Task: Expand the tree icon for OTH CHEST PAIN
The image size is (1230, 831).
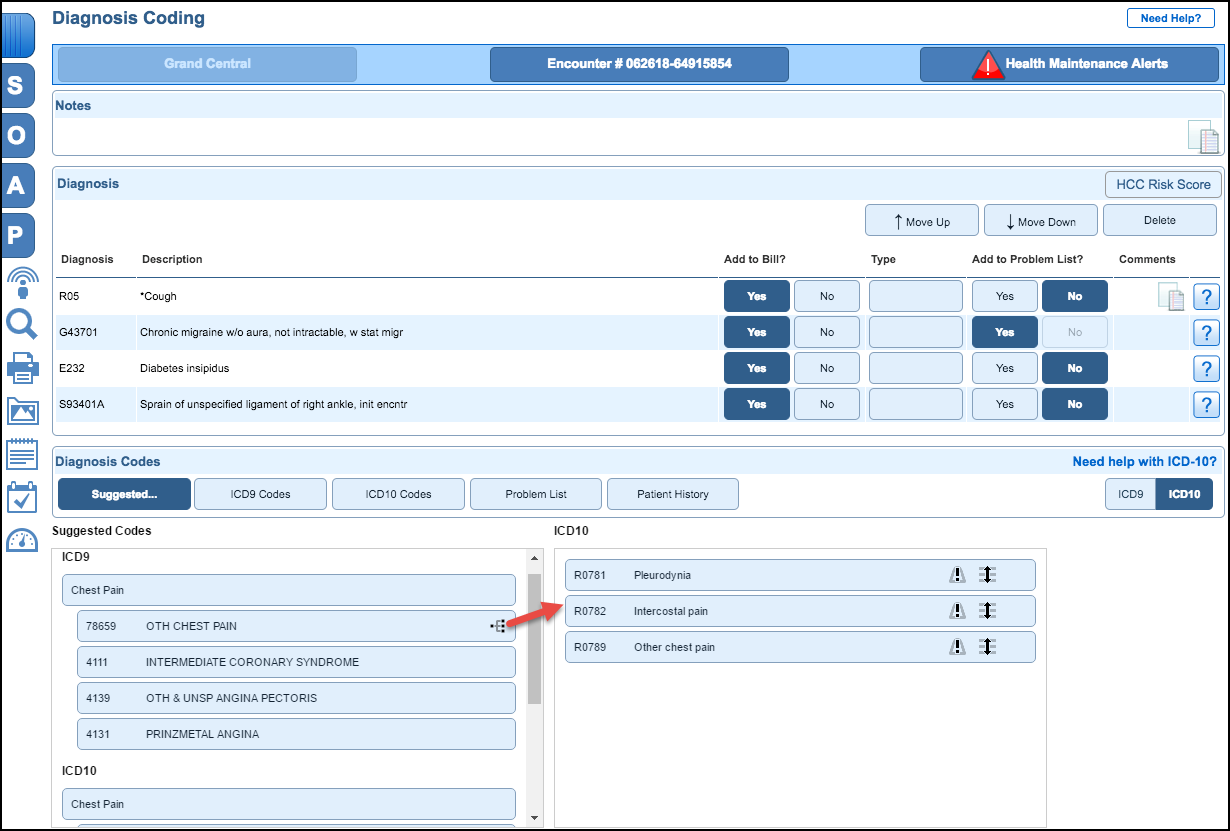Action: click(x=498, y=626)
